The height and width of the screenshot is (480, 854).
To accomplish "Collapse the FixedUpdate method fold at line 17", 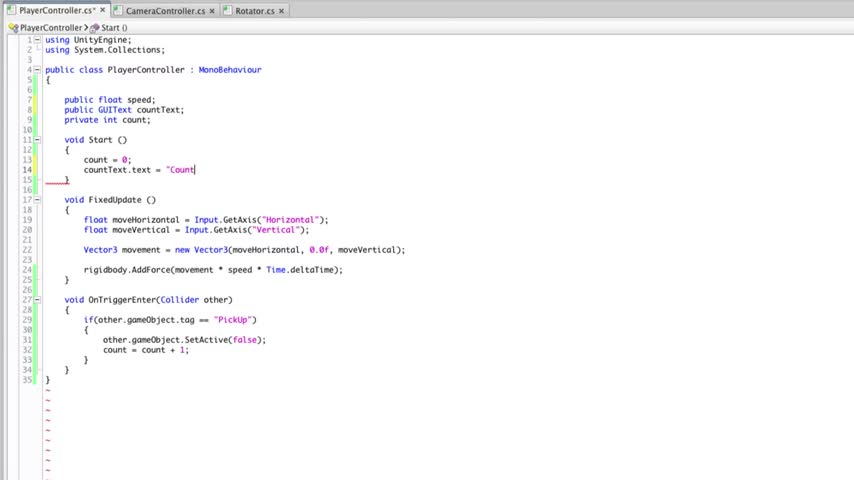I will pyautogui.click(x=37, y=200).
